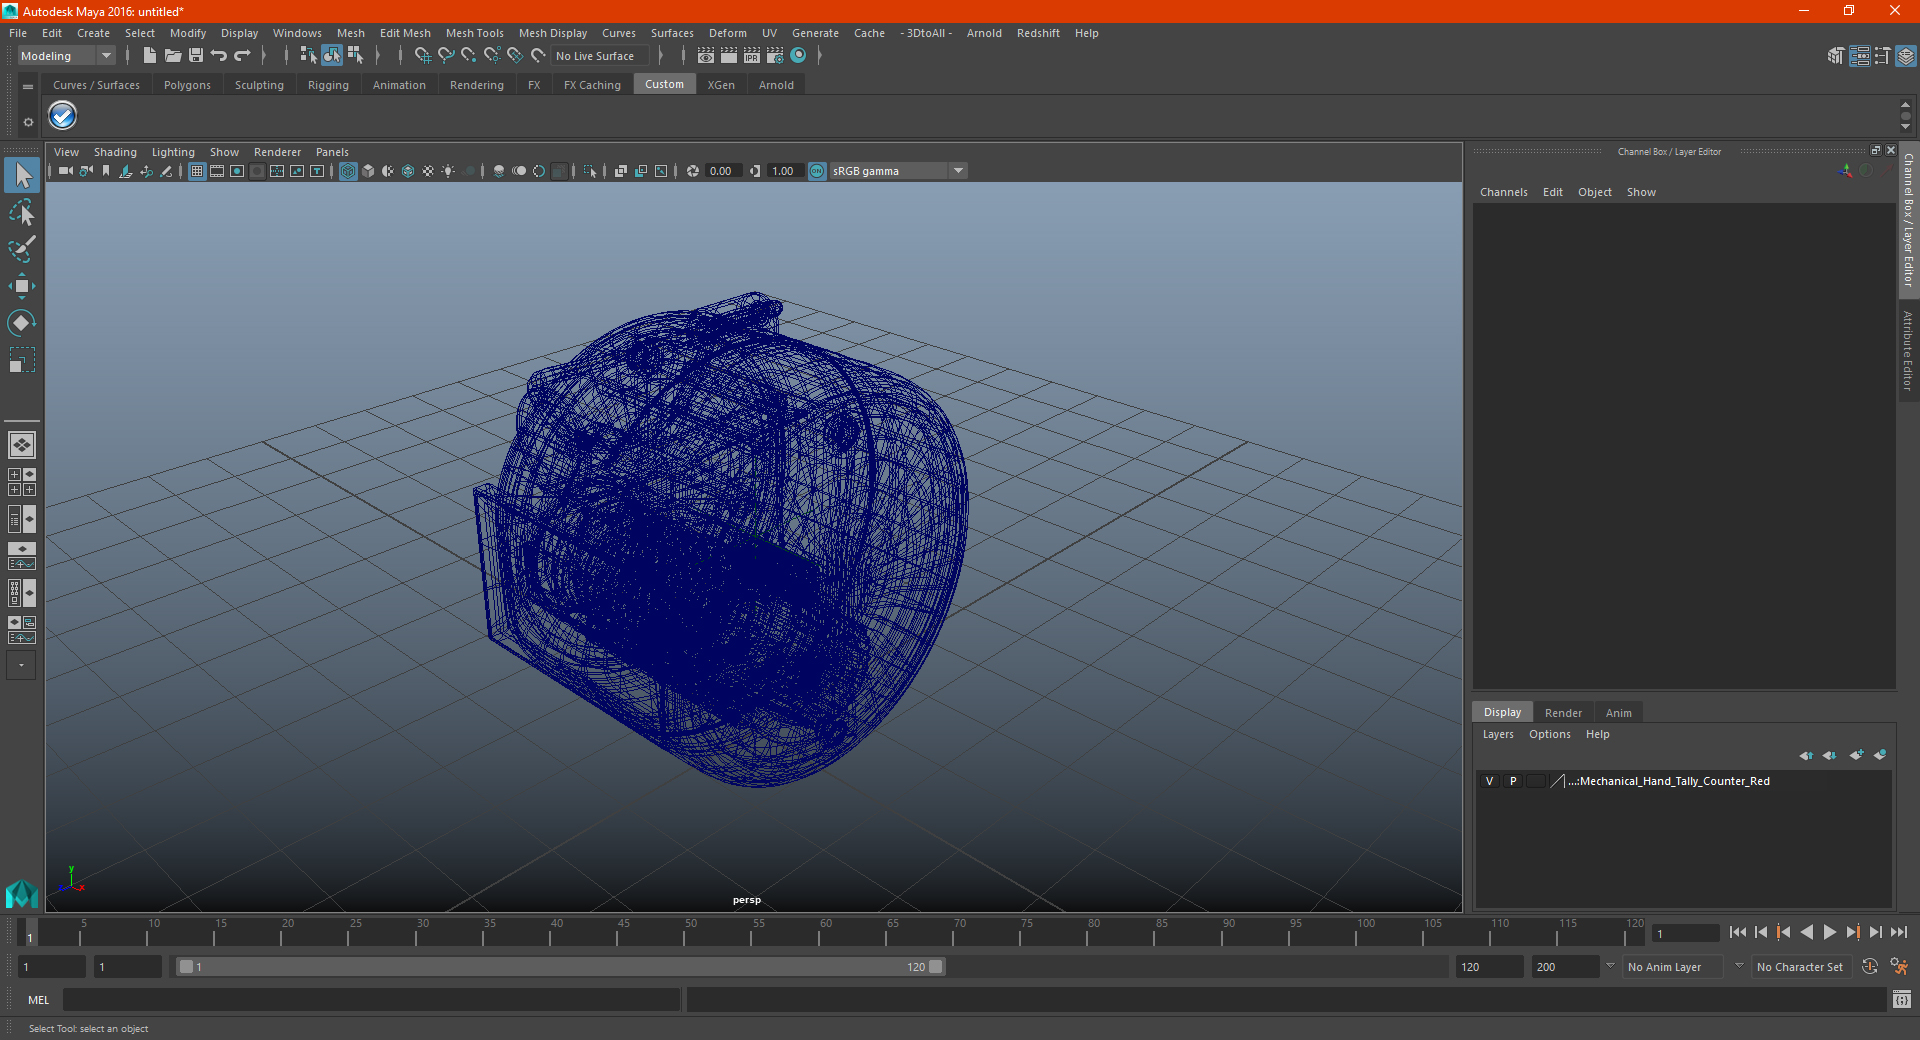Enable snap to grids magnet icon
1920x1040 pixels.
423,56
